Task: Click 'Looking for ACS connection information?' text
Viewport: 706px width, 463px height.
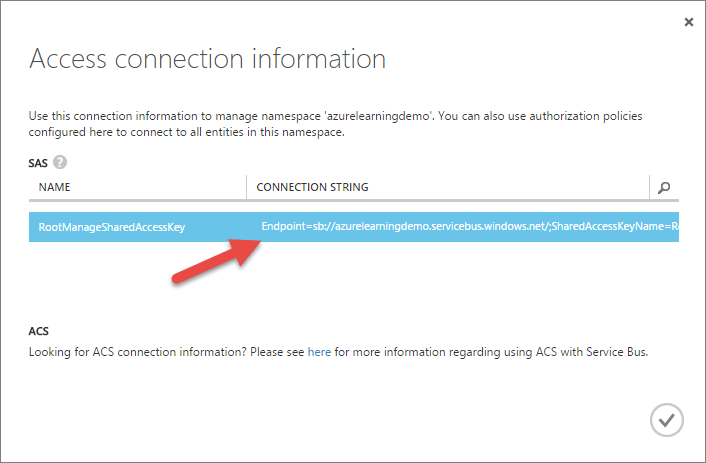Action: pyautogui.click(x=137, y=352)
